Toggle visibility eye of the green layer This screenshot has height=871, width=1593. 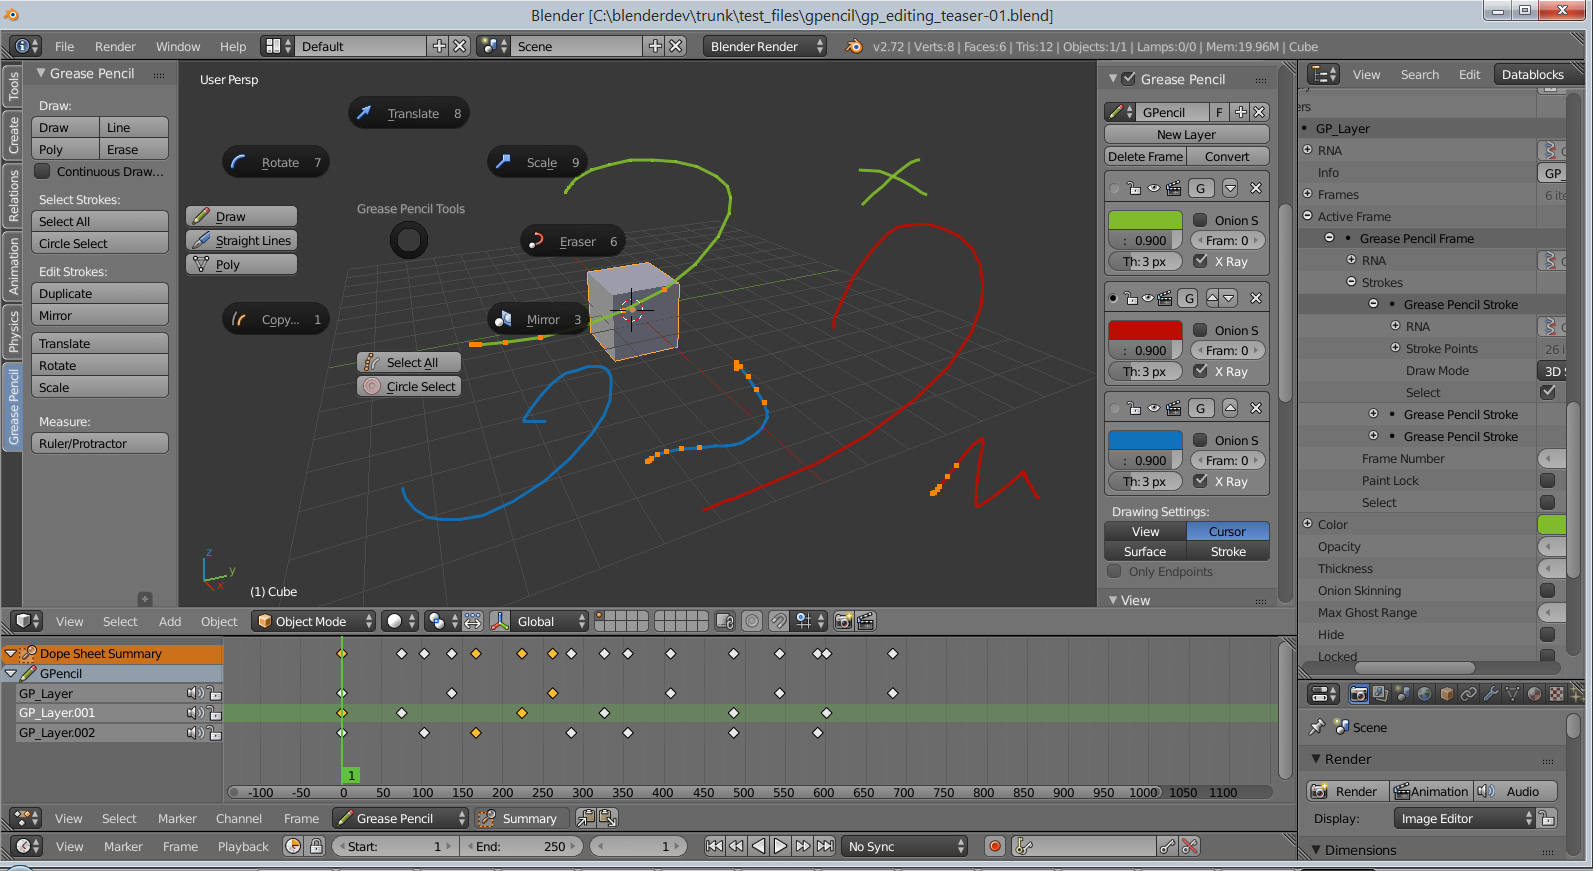[x=1153, y=188]
